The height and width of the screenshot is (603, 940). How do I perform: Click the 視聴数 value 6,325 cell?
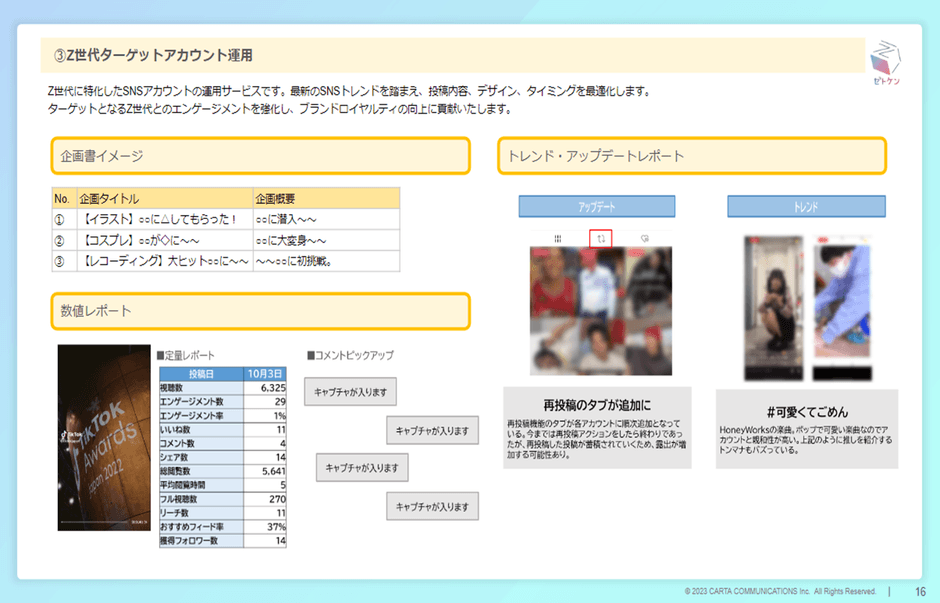click(x=266, y=387)
